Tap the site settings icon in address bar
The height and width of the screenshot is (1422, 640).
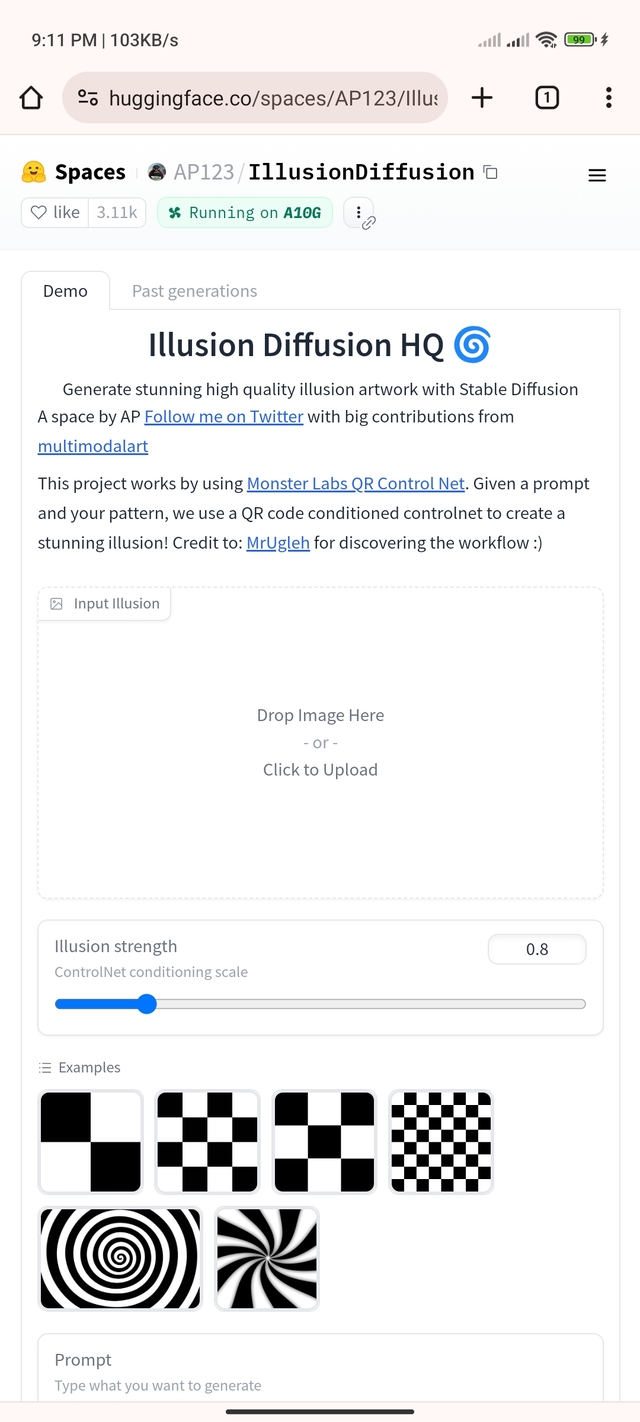[88, 97]
